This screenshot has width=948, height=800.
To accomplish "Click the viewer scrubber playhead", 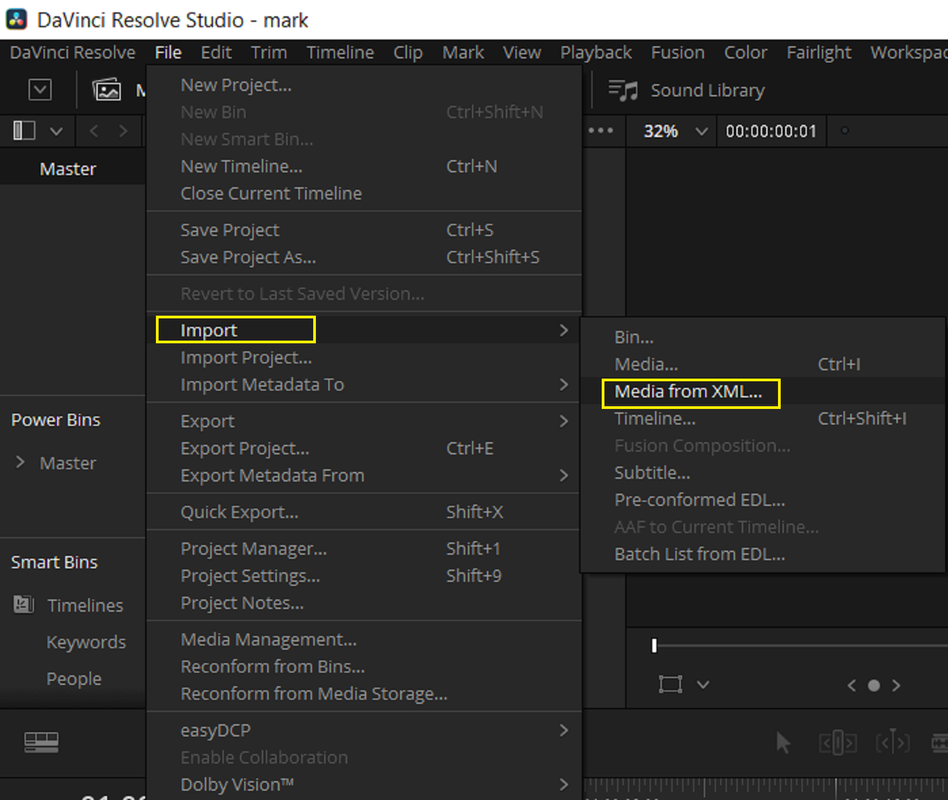I will point(654,646).
